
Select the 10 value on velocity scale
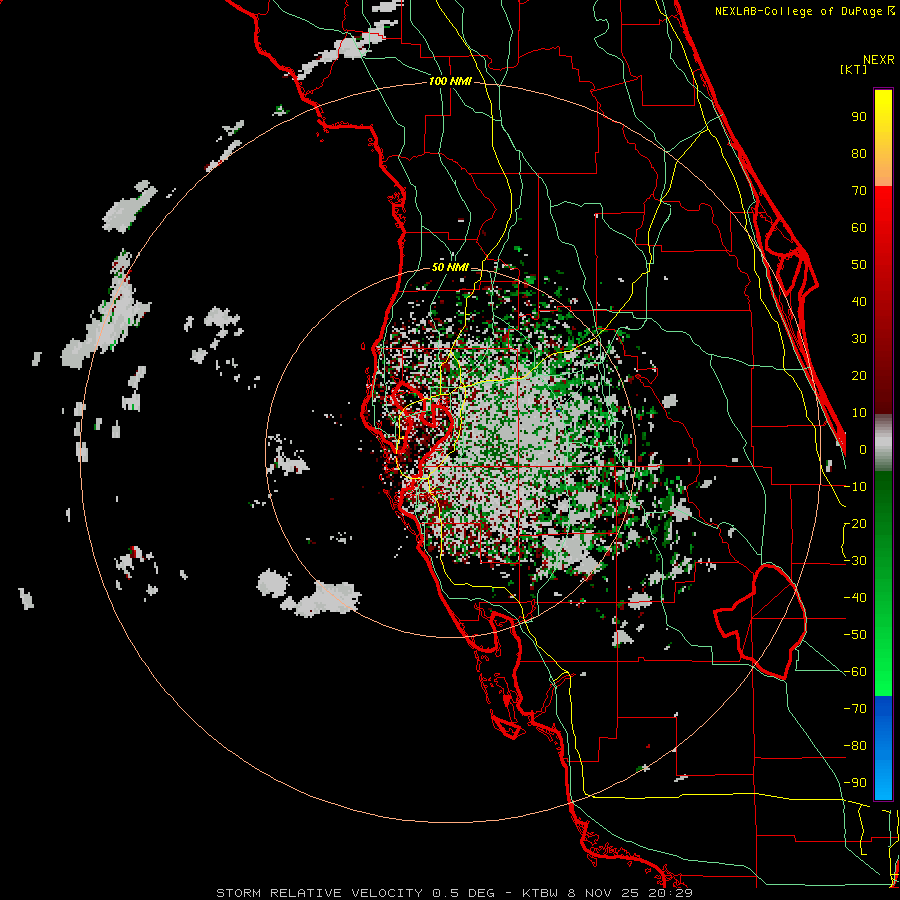(x=859, y=413)
